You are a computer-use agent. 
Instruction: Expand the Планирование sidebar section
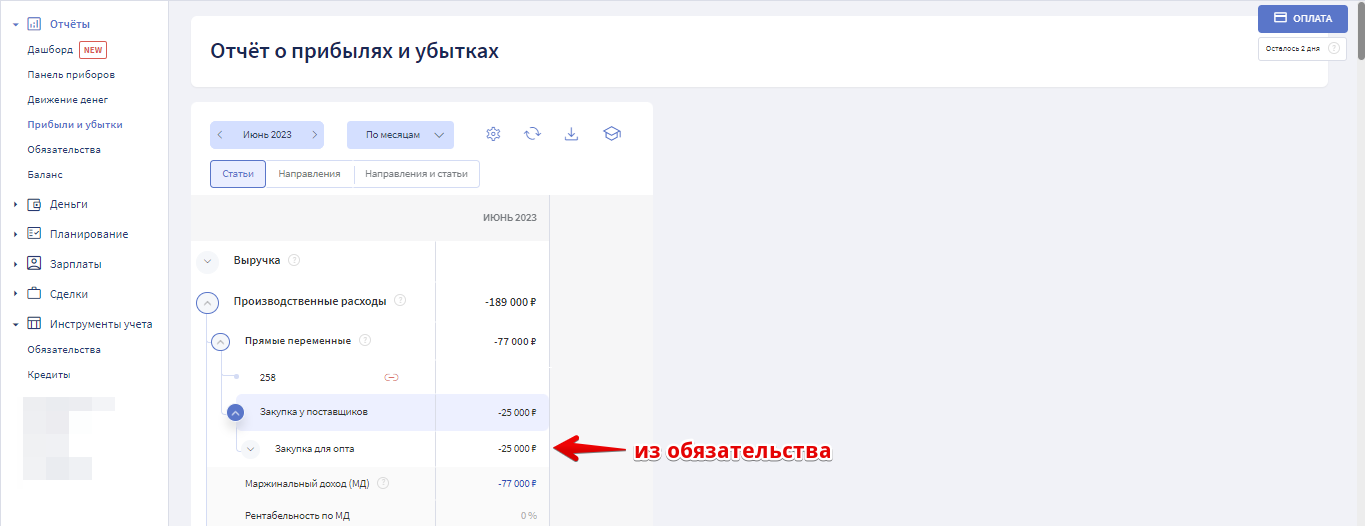[16, 234]
